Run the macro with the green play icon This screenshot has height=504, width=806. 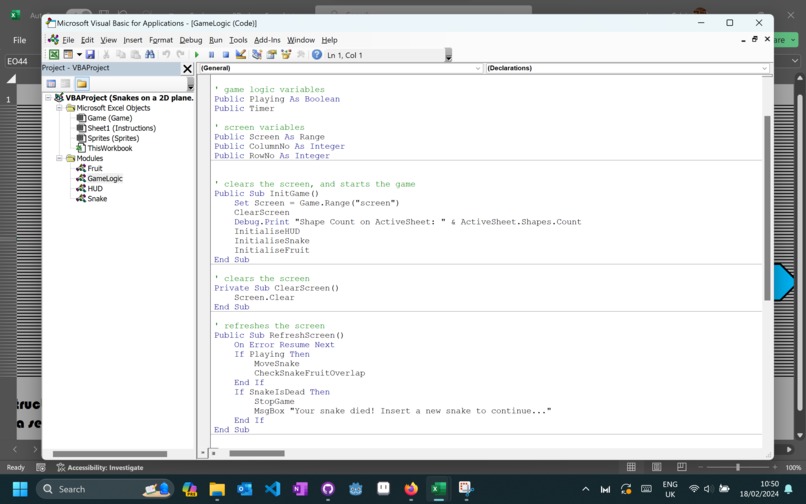tap(196, 55)
